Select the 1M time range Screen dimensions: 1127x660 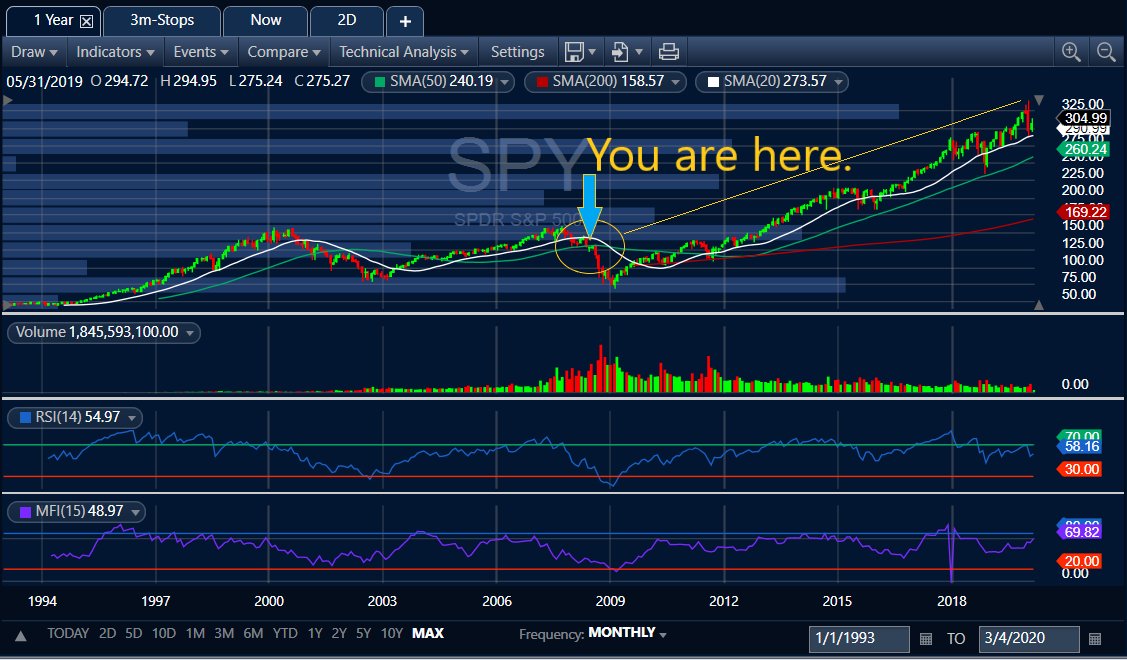click(195, 633)
